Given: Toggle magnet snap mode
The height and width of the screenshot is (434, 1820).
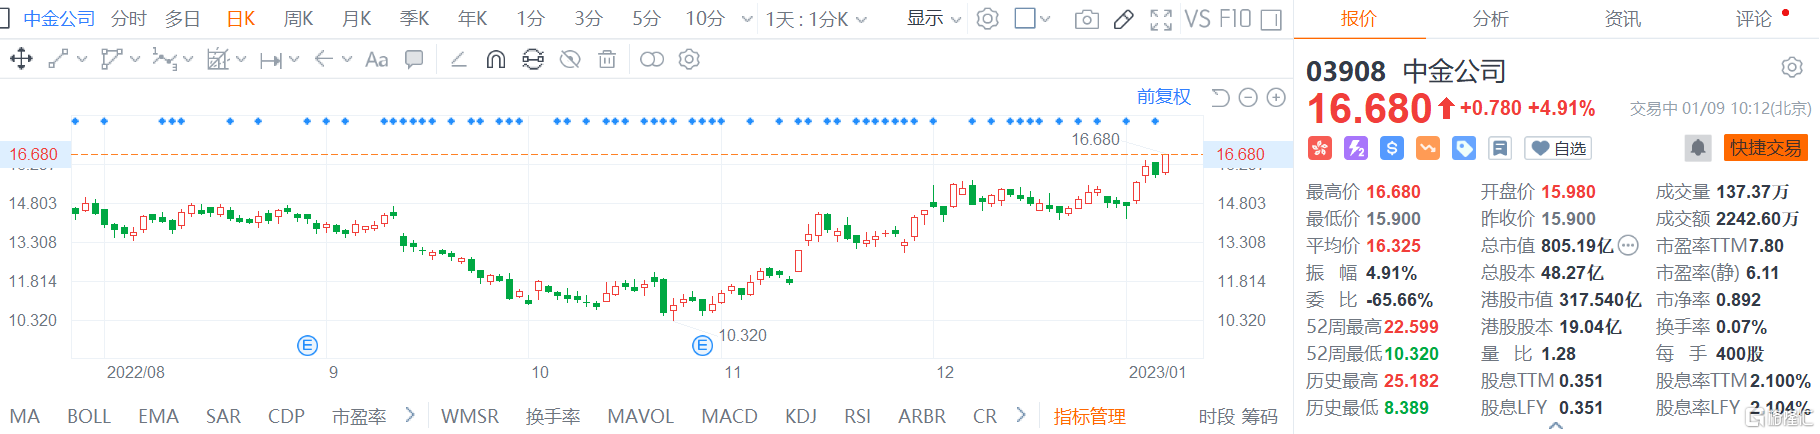Looking at the screenshot, I should click(495, 60).
